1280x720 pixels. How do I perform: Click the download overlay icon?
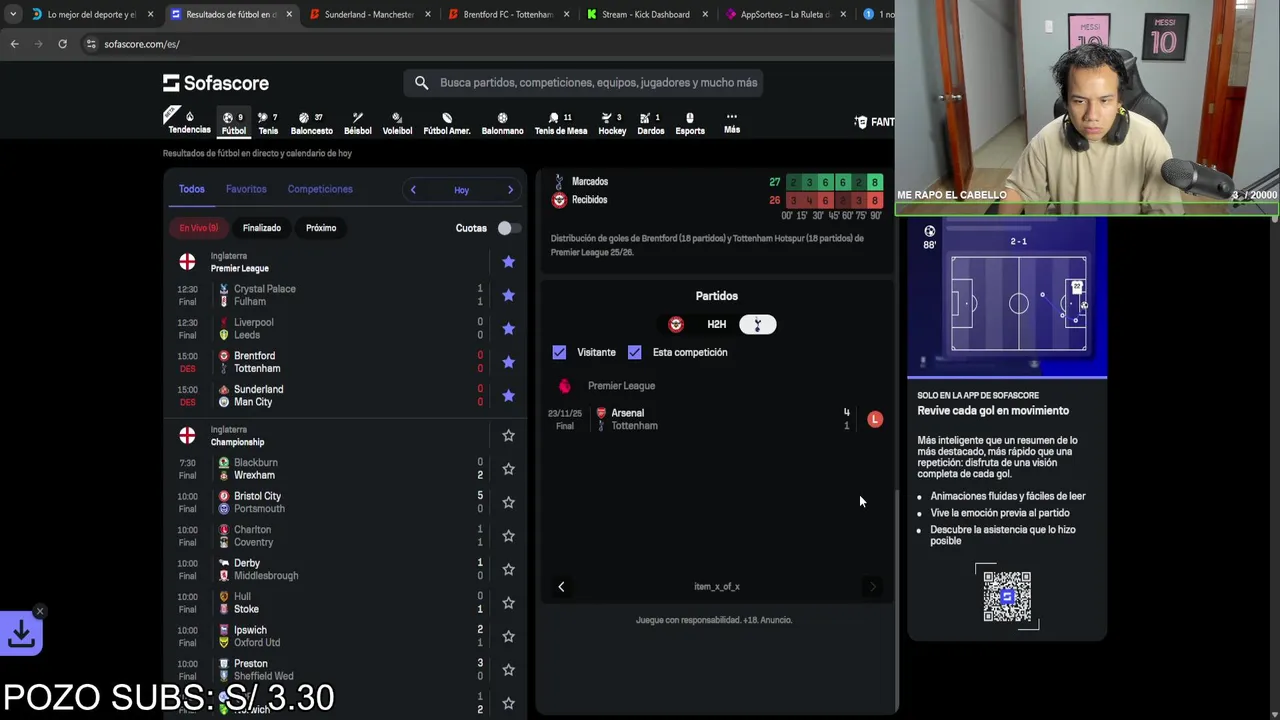pyautogui.click(x=21, y=633)
